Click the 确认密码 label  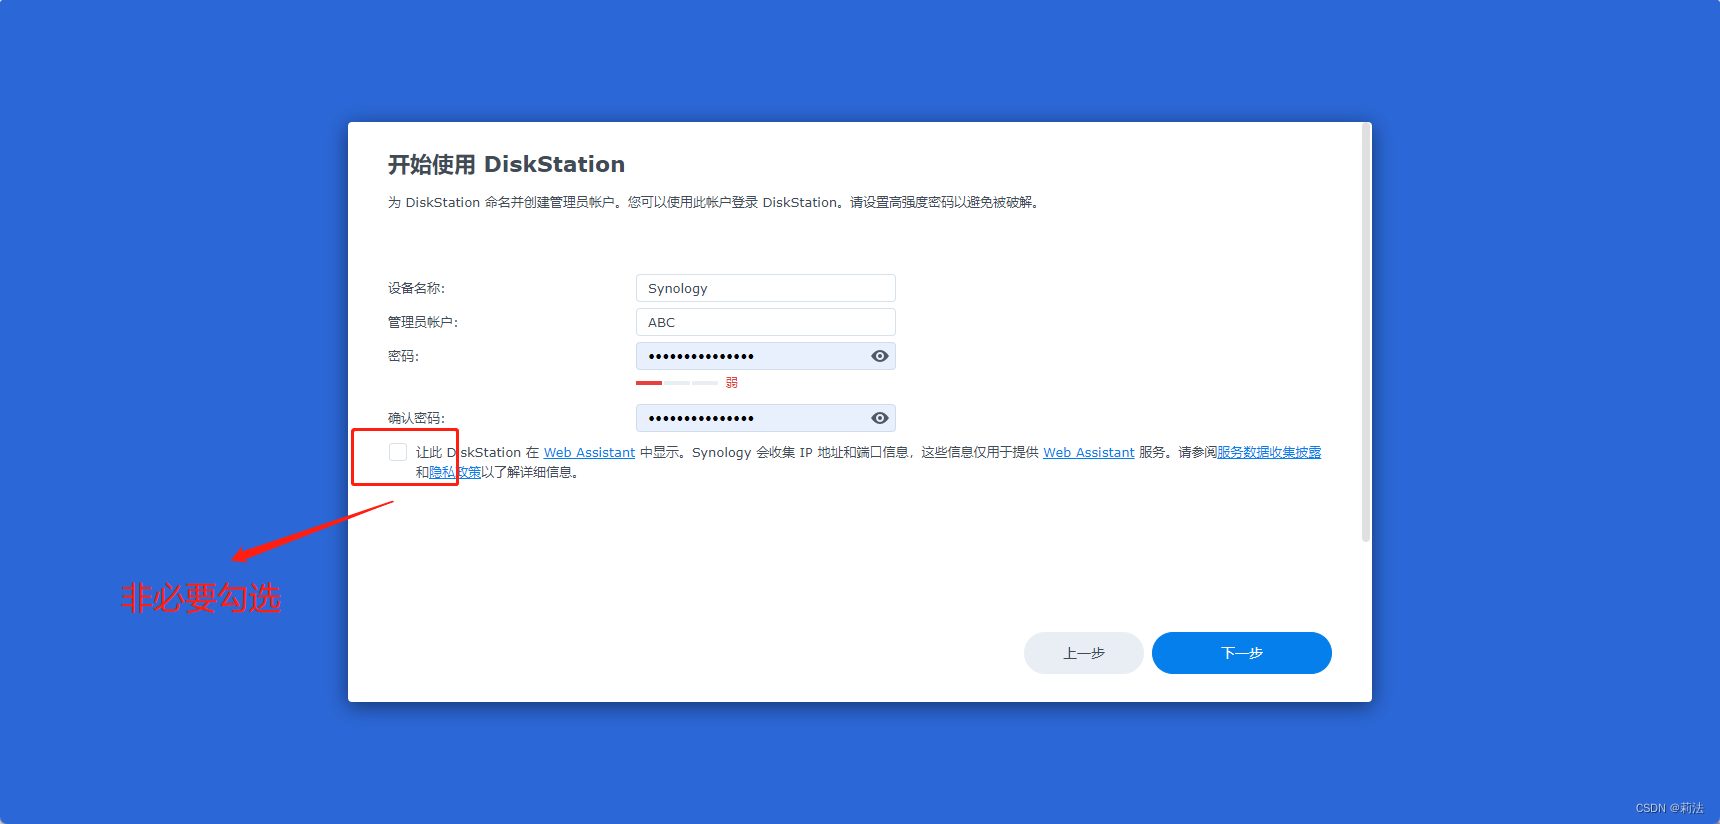pyautogui.click(x=416, y=418)
